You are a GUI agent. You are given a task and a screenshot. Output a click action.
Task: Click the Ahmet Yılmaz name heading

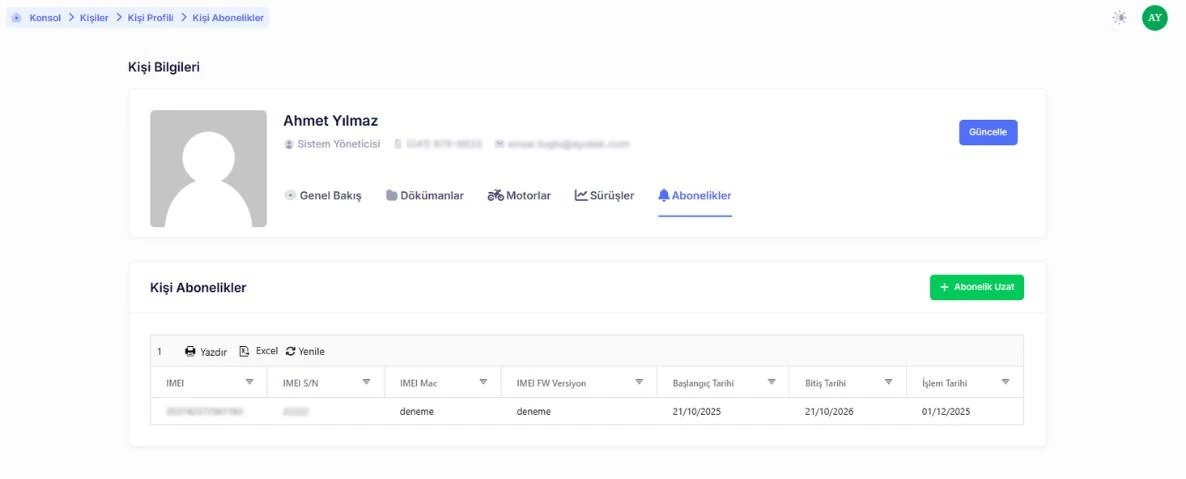(331, 120)
